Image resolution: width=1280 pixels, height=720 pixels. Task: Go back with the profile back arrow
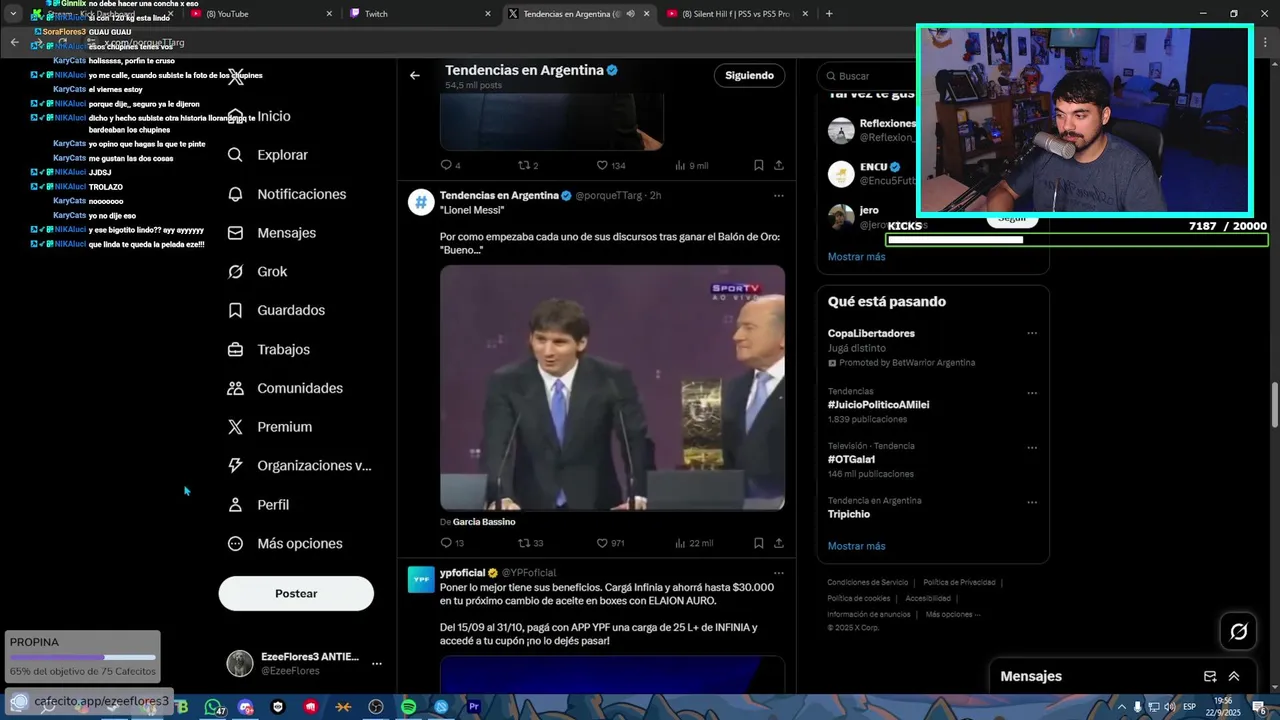point(415,76)
